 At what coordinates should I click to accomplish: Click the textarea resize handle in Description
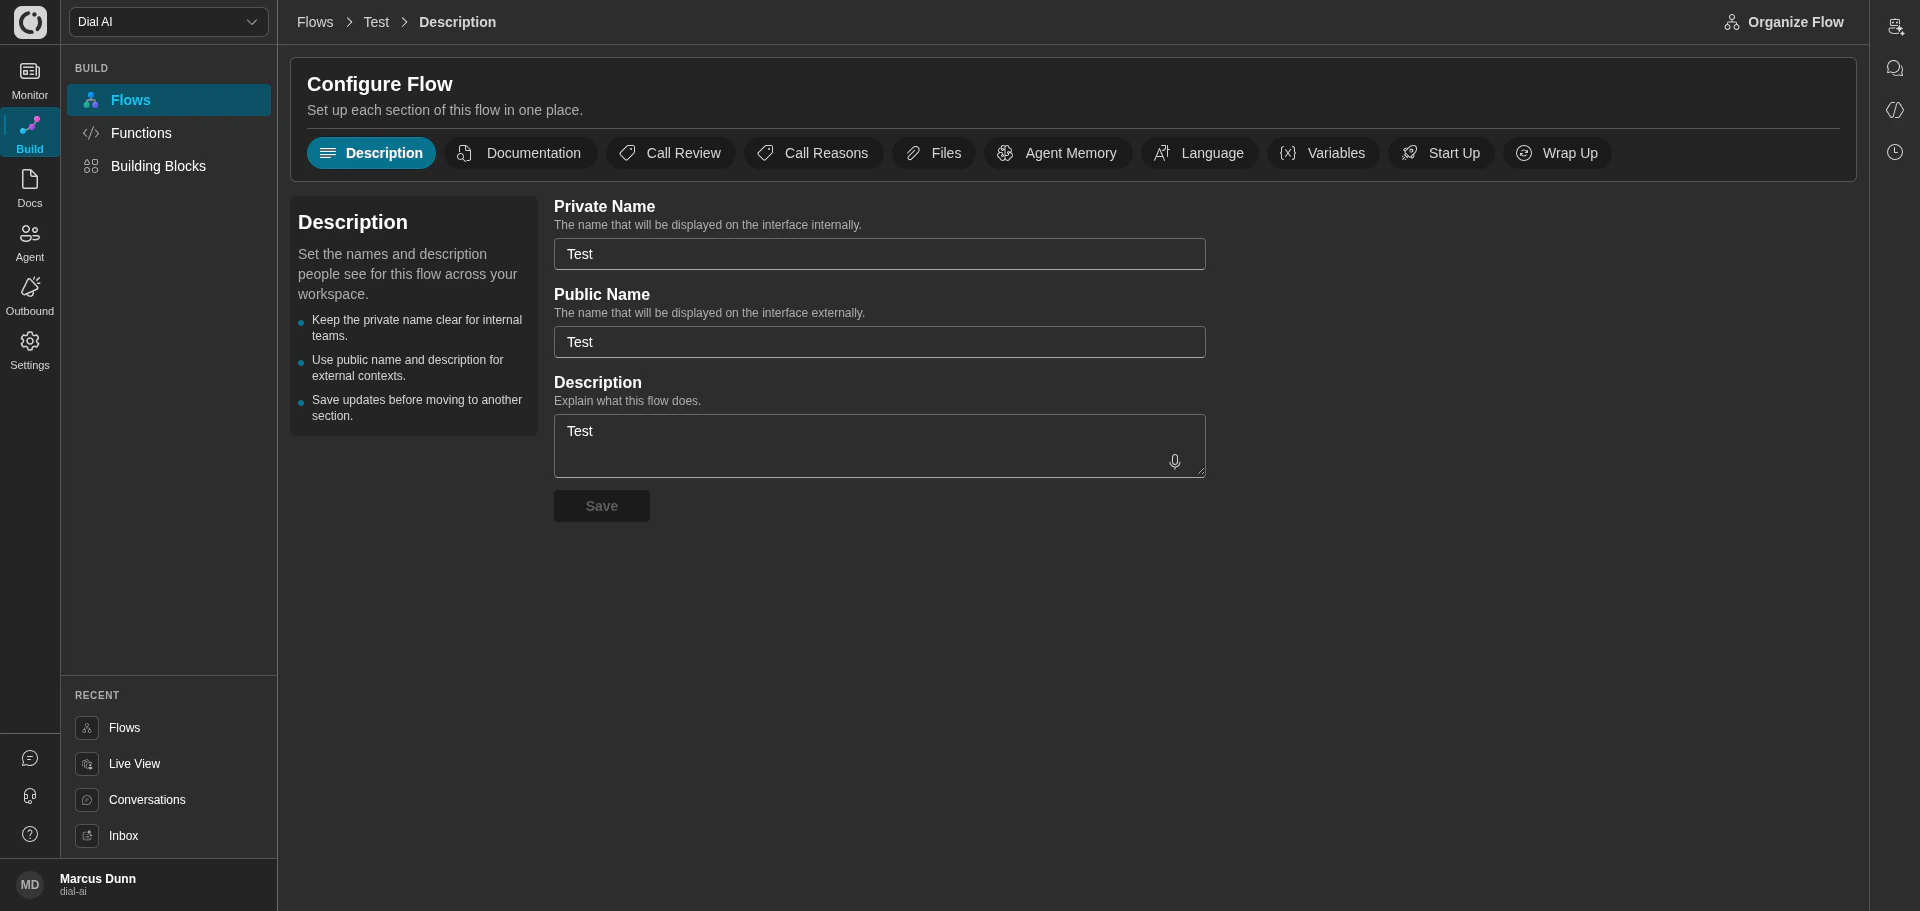click(x=1200, y=472)
